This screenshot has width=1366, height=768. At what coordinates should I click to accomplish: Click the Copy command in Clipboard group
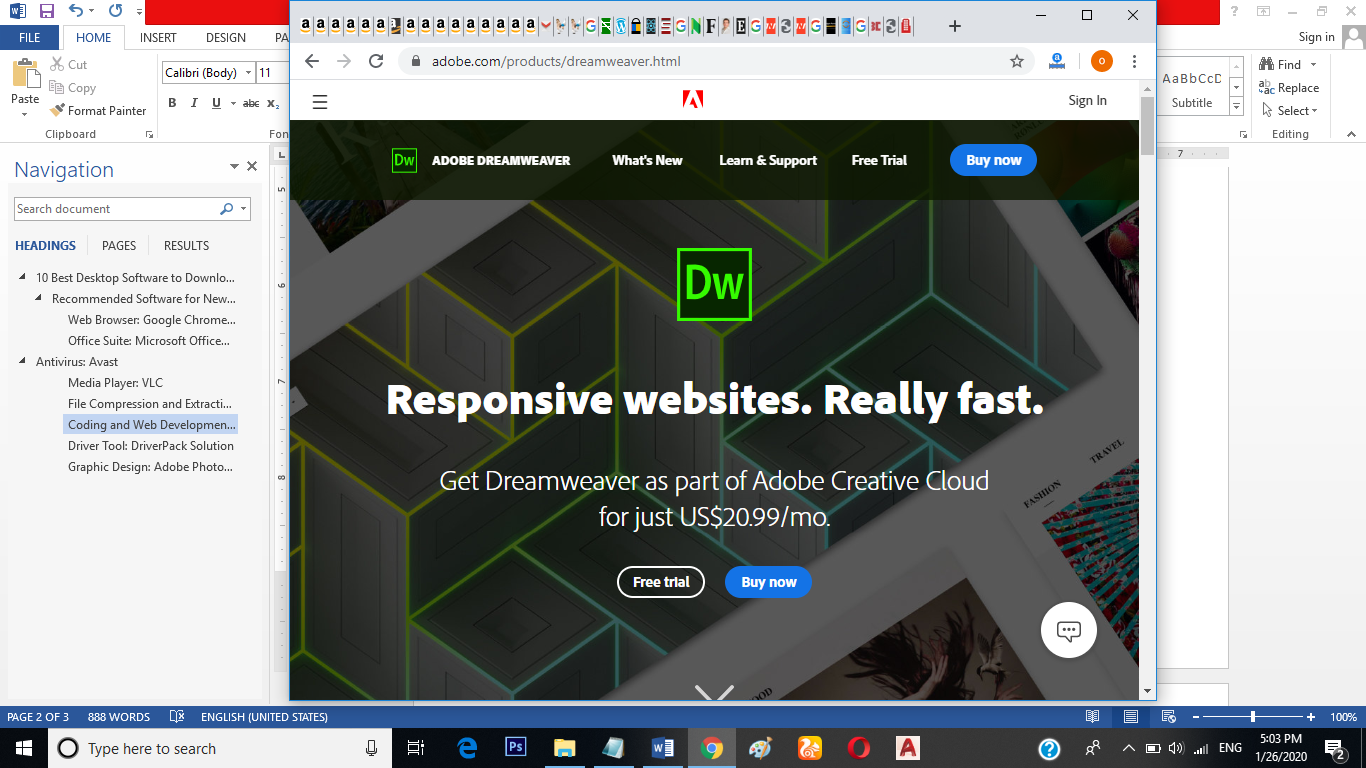(x=72, y=88)
